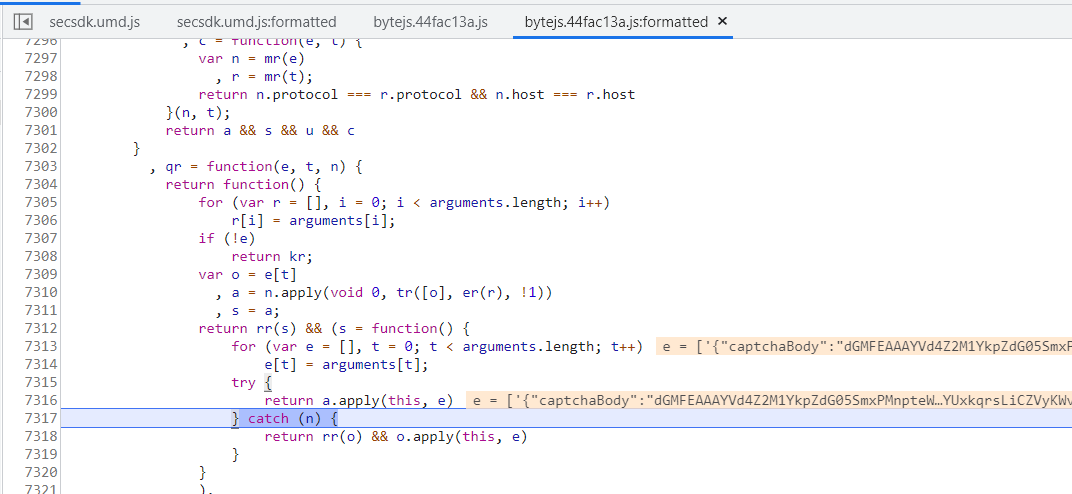Set breakpoint on line number 7297
The height and width of the screenshot is (494, 1072).
point(40,58)
